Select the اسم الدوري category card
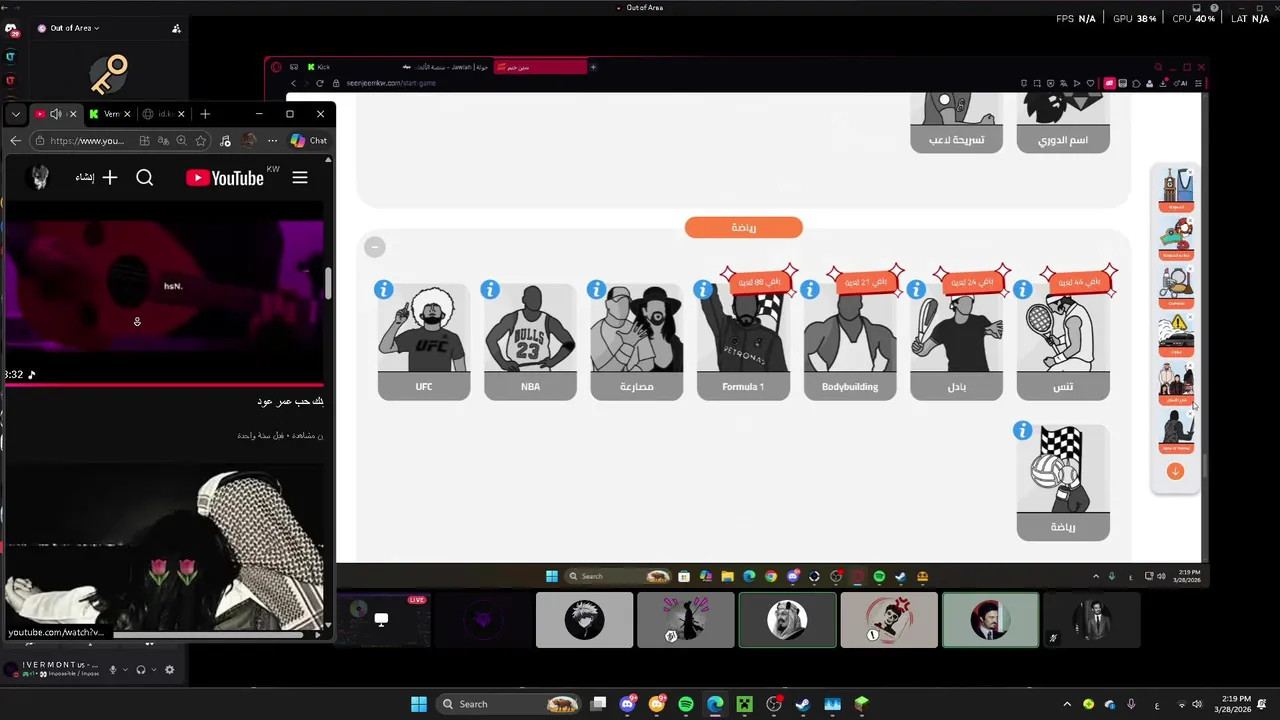 (1063, 122)
